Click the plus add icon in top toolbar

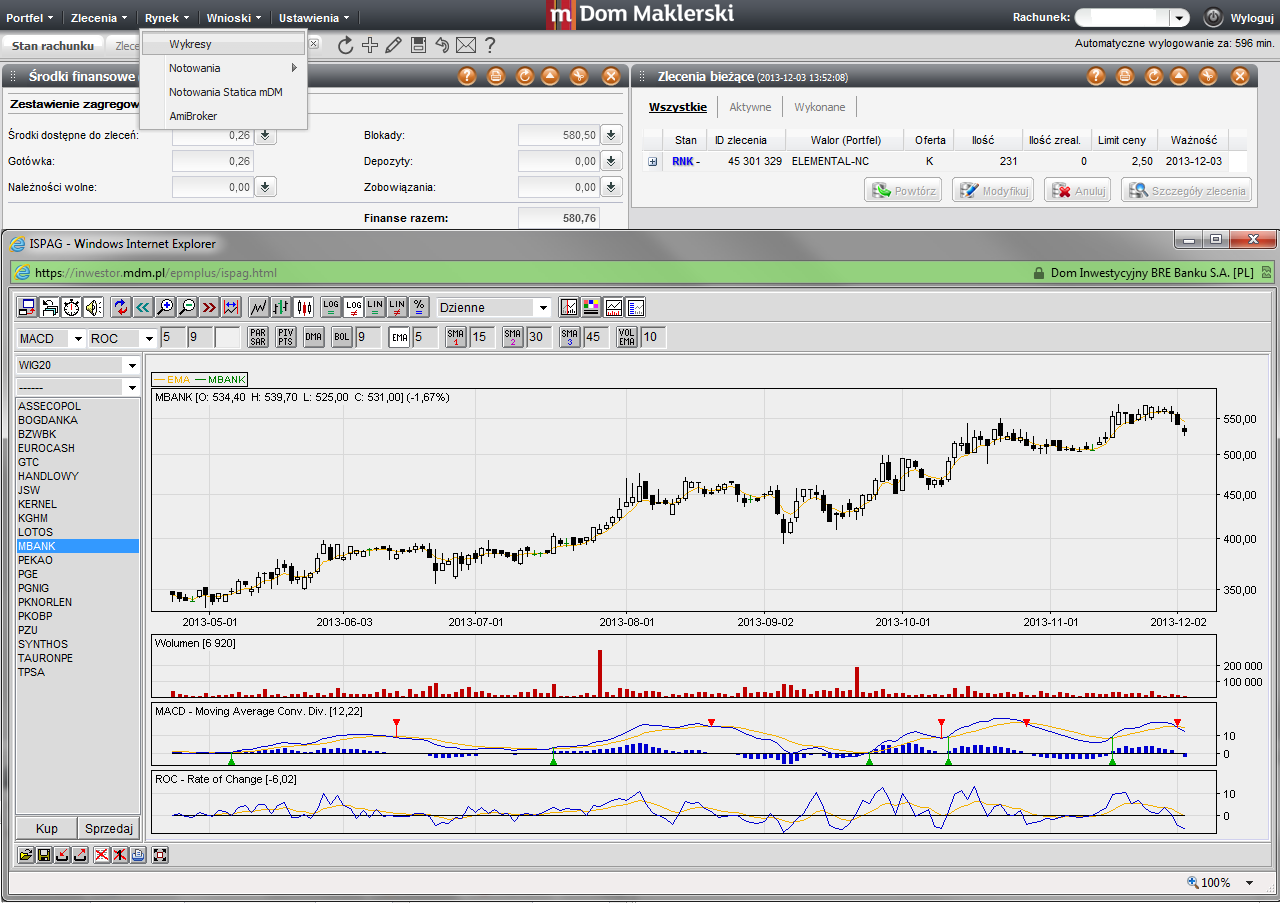tap(370, 44)
